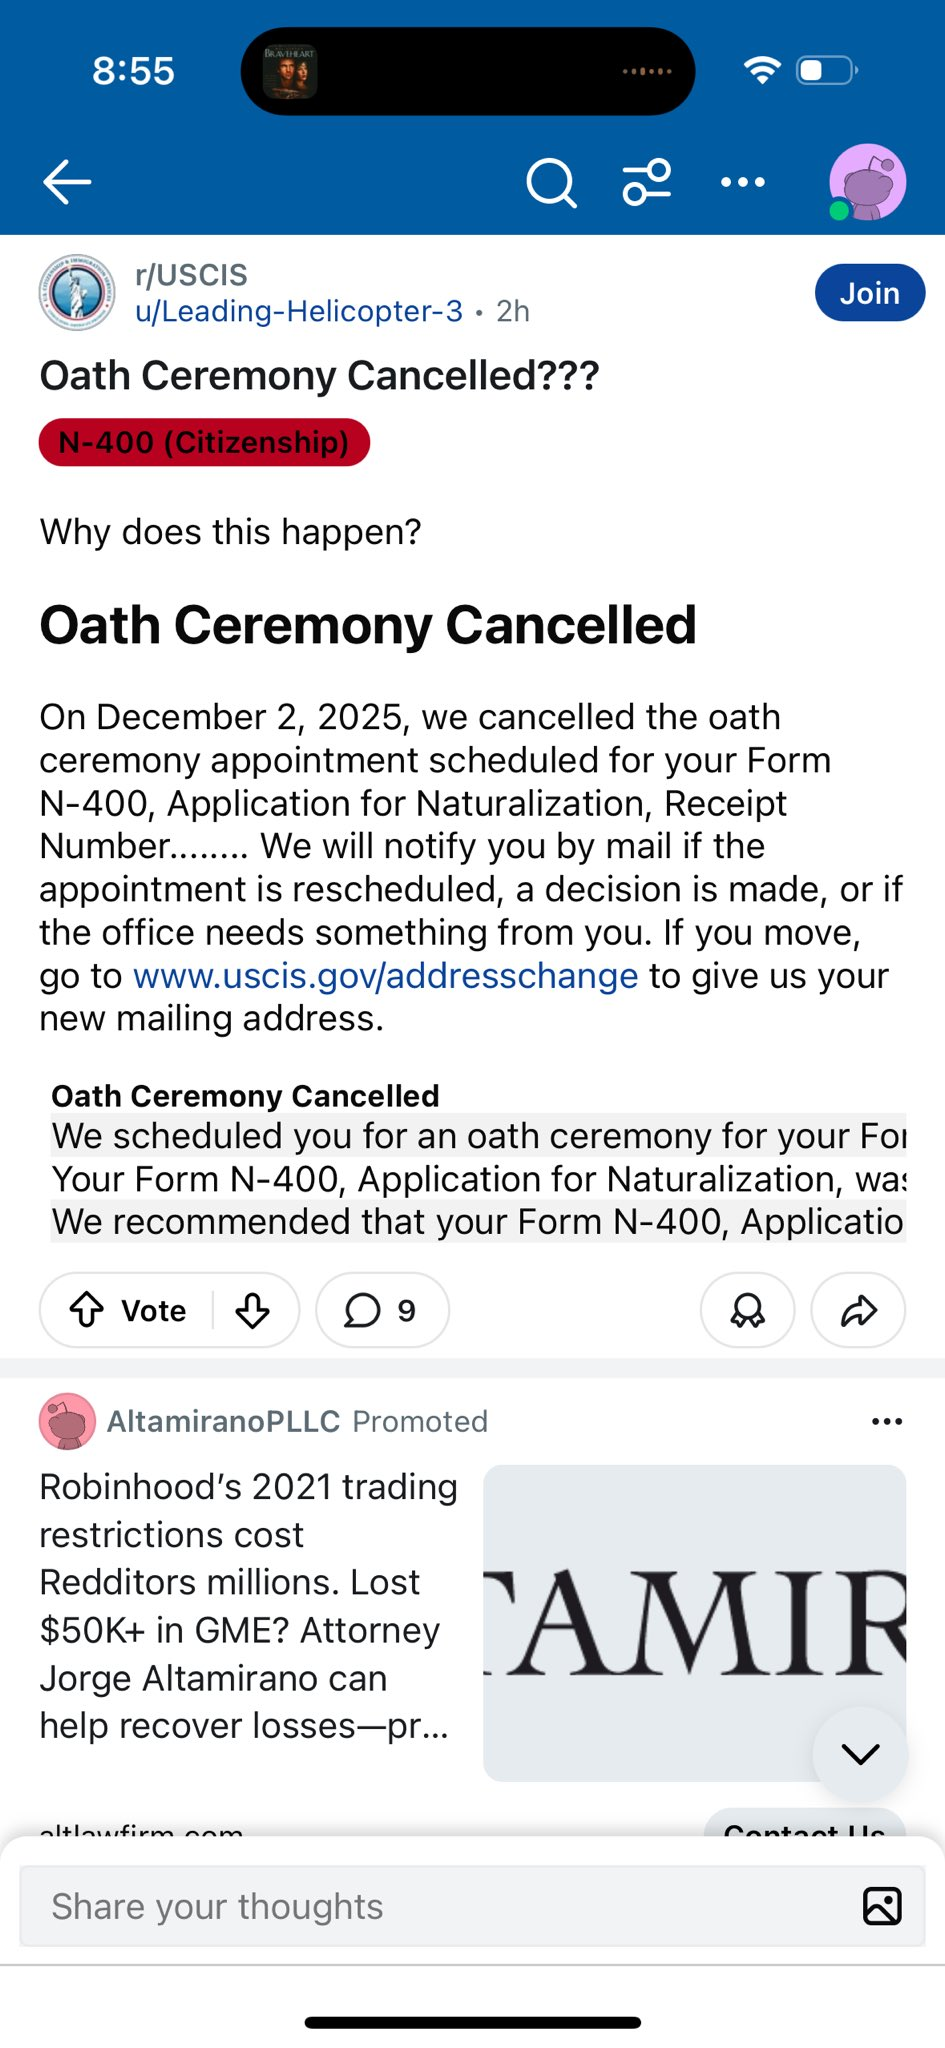This screenshot has width=945, height=2048.
Task: Join the r/USCIS community
Action: [x=870, y=293]
